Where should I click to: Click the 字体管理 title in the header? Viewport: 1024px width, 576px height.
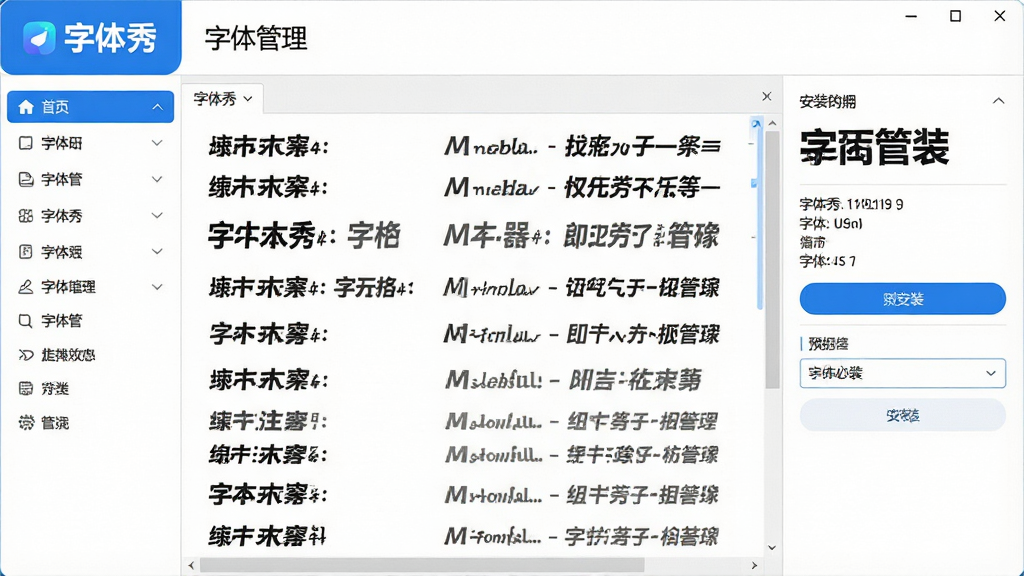point(256,39)
